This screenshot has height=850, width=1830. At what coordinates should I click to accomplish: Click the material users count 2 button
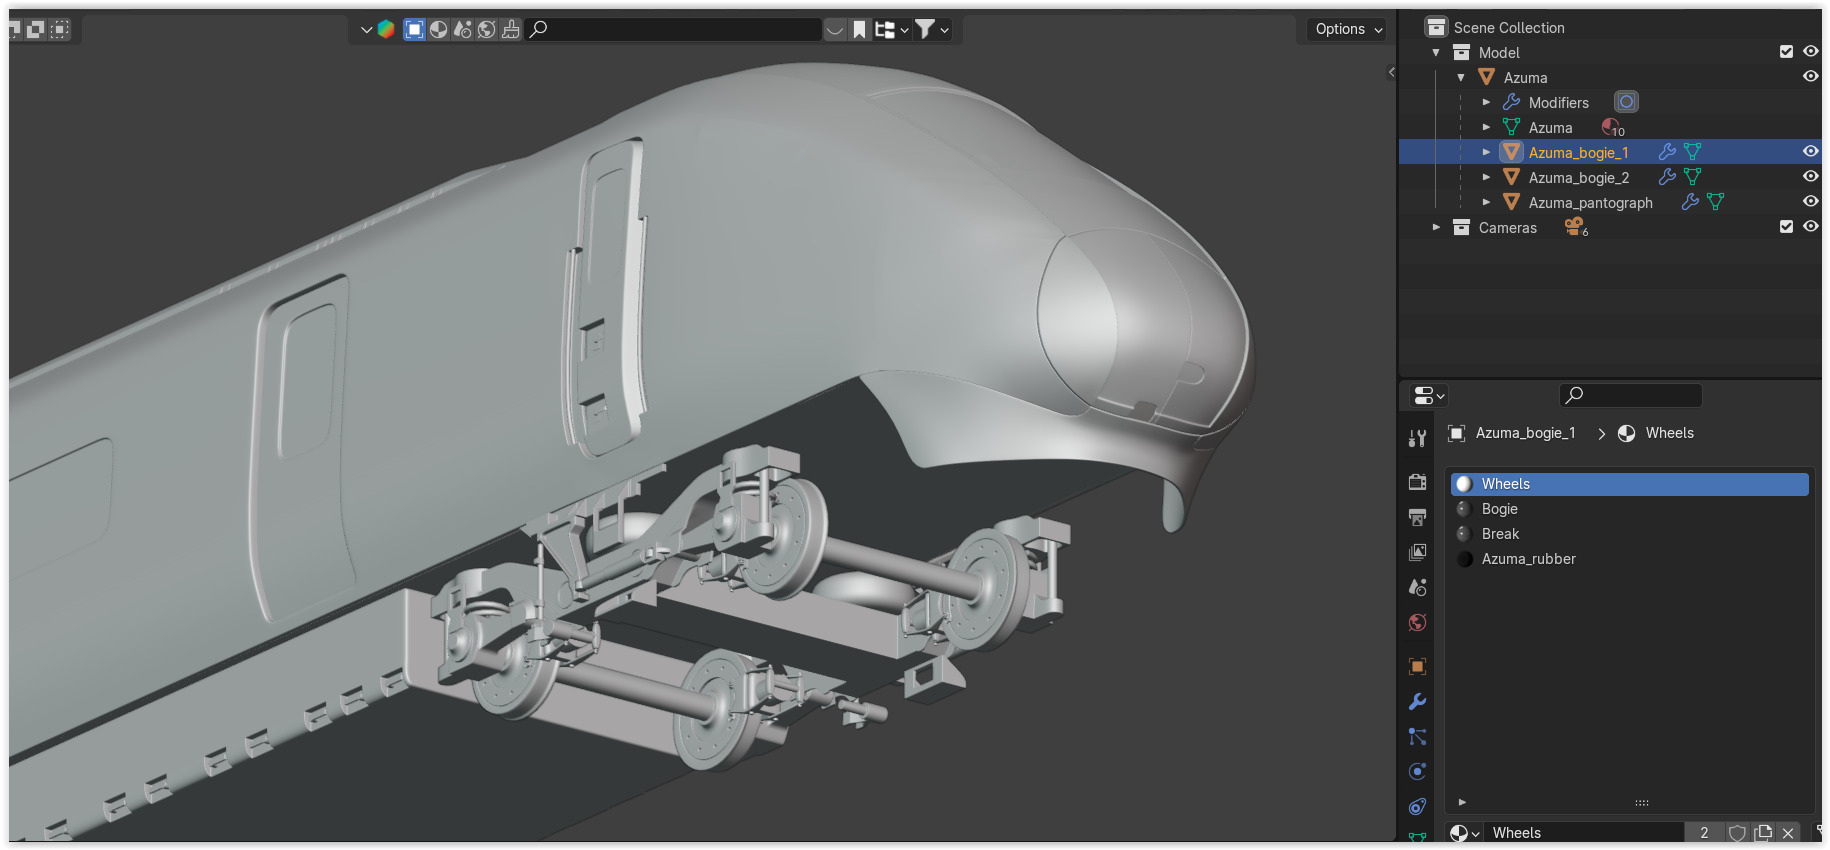[1704, 833]
